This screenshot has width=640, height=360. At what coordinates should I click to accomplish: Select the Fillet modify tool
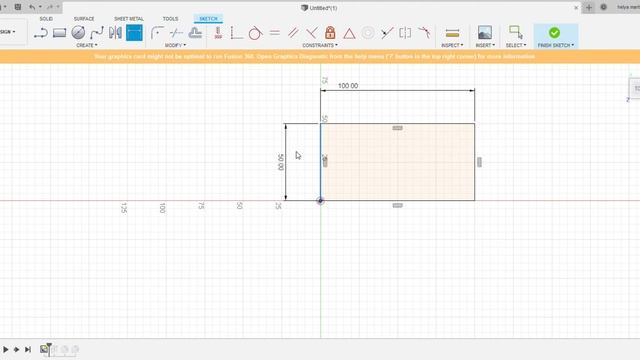point(157,33)
